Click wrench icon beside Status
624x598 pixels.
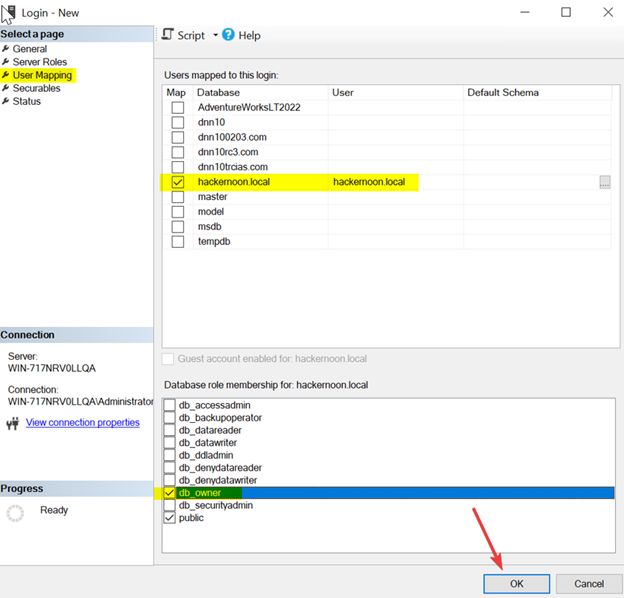[x=6, y=101]
